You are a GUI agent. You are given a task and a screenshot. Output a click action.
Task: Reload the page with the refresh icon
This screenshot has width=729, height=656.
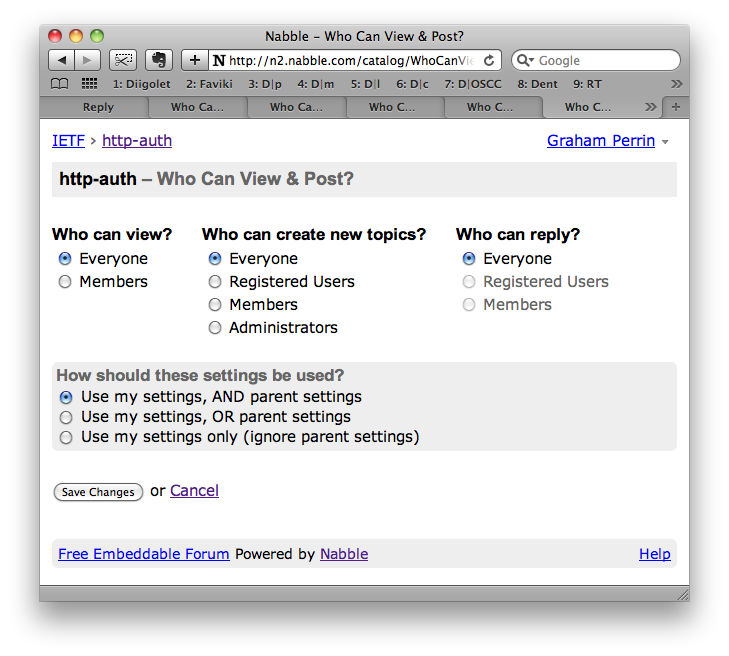point(490,60)
